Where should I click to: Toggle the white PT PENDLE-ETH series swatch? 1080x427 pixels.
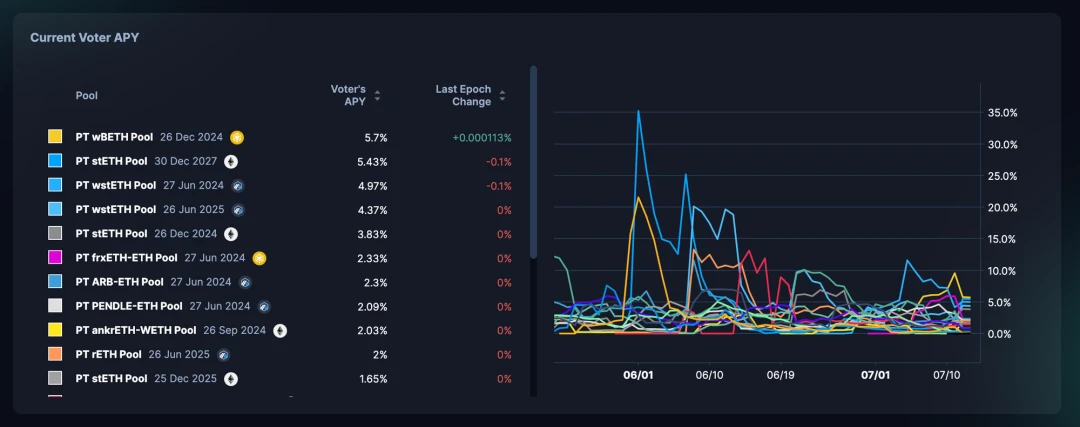[55, 306]
